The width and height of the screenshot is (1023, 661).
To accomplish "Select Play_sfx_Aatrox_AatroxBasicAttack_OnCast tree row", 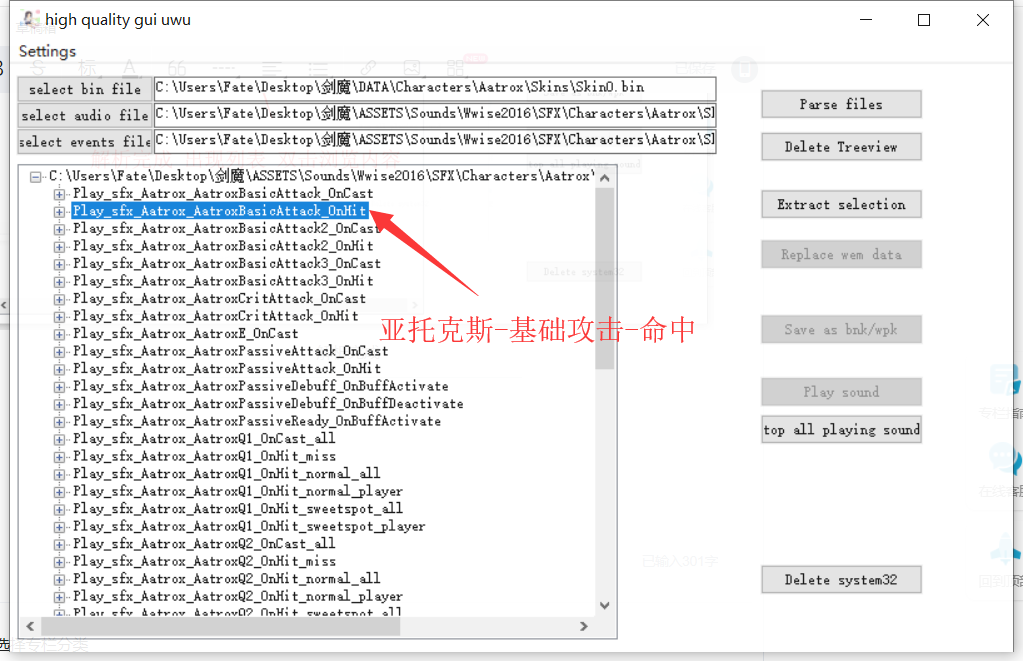I will 222,193.
